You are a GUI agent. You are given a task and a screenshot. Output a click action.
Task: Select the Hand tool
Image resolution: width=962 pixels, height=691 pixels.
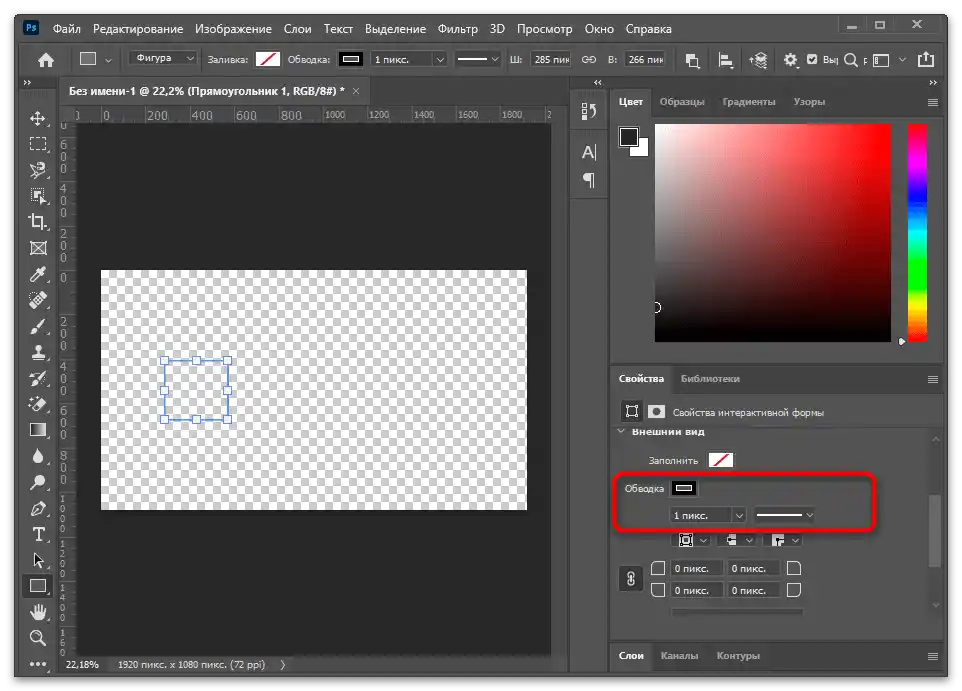(x=38, y=612)
